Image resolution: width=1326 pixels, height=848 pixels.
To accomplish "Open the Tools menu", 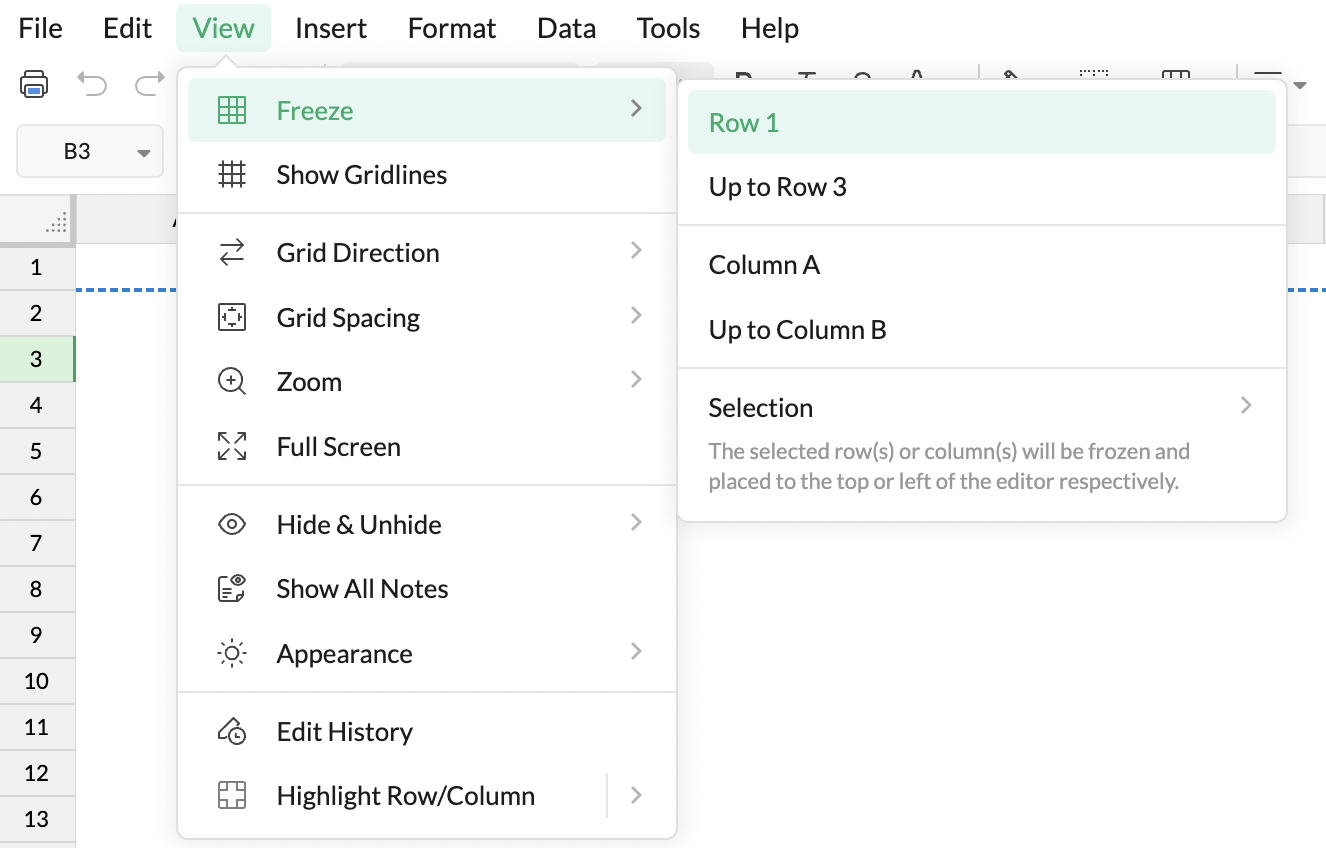I will click(669, 28).
